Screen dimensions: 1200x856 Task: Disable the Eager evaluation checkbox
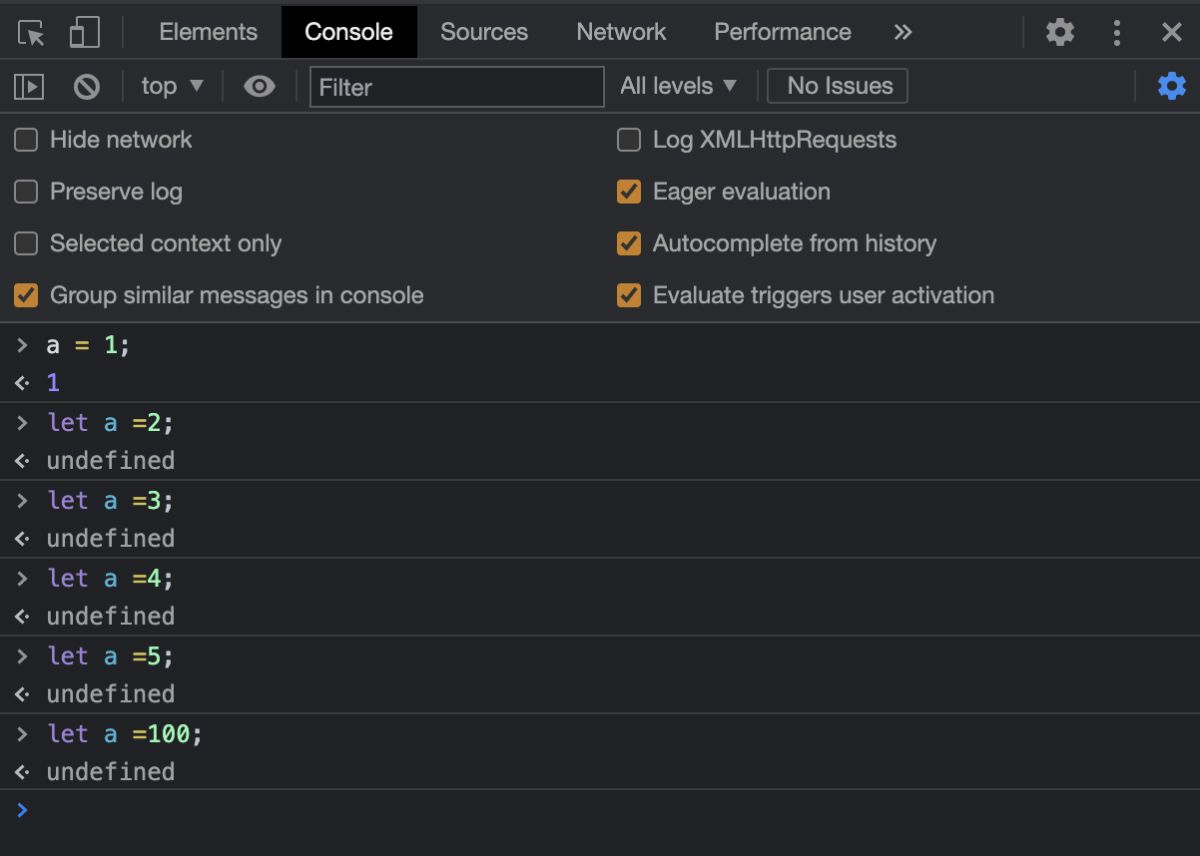tap(629, 192)
